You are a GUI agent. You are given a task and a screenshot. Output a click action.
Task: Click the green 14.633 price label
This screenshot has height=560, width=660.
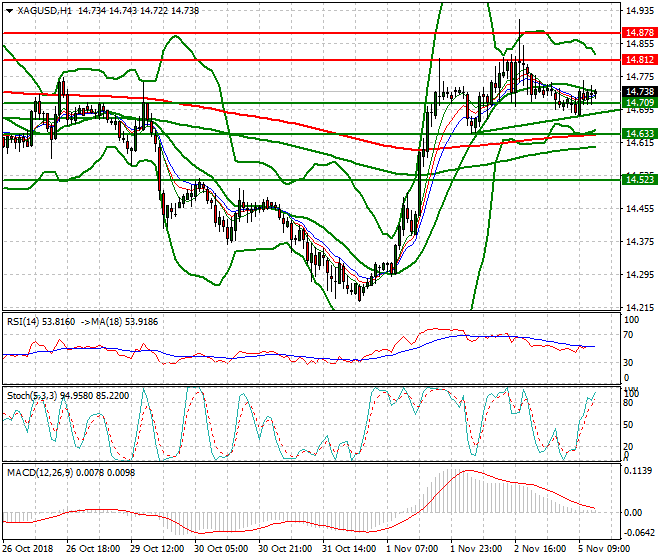click(639, 134)
